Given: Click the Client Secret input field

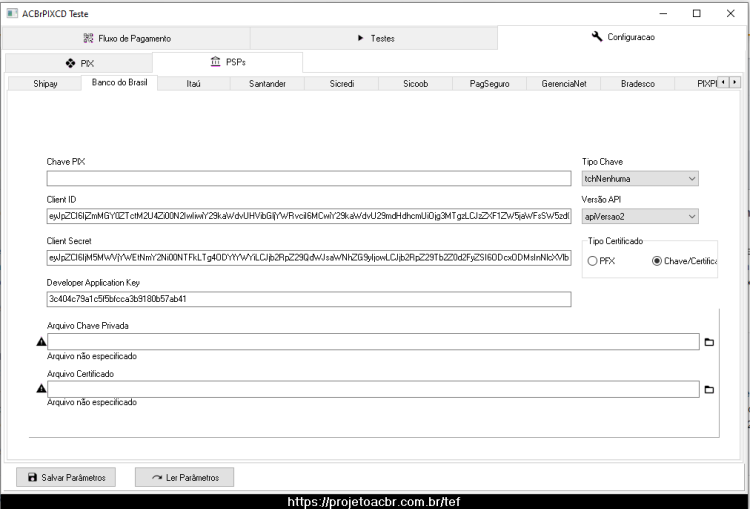Looking at the screenshot, I should (309, 258).
